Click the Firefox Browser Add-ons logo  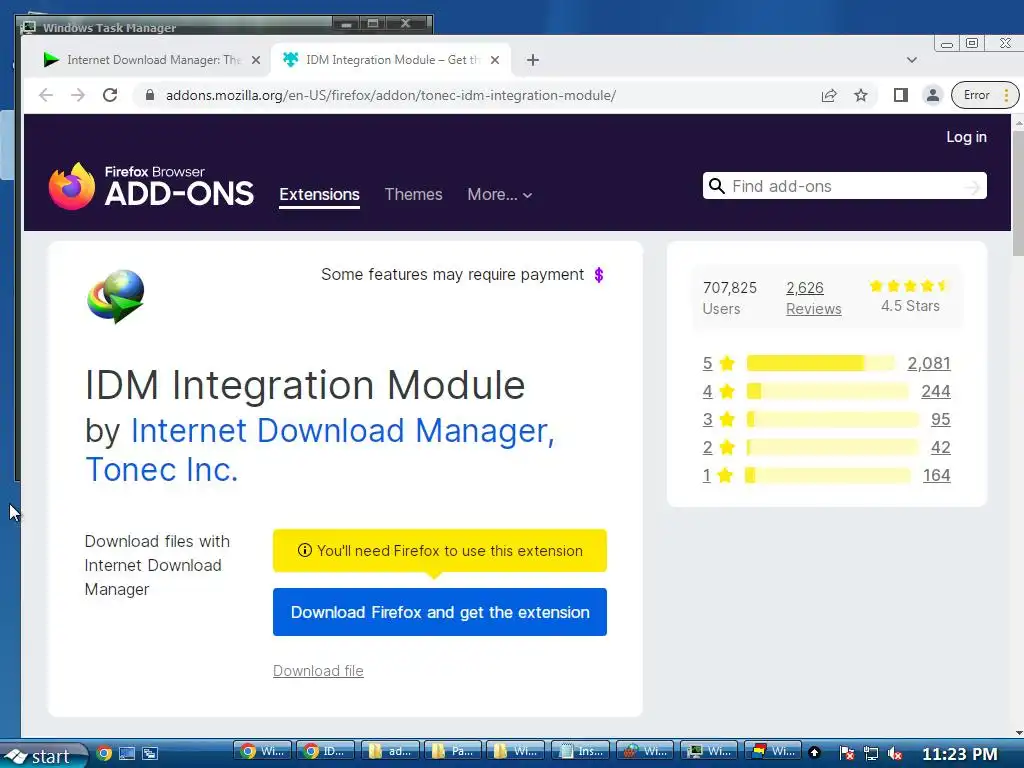tap(151, 186)
